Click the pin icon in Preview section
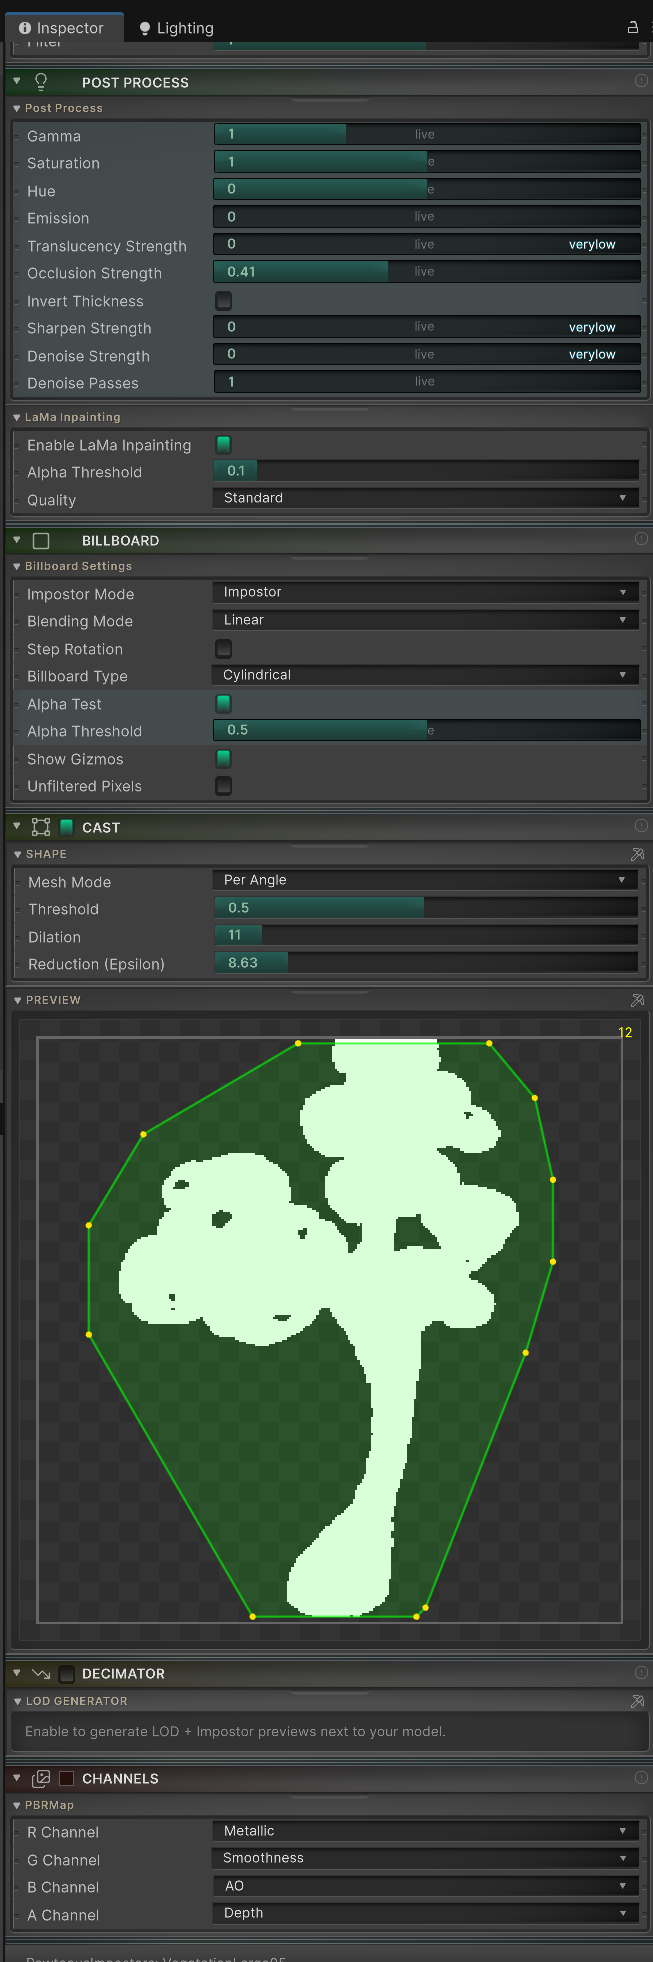 pyautogui.click(x=637, y=1000)
